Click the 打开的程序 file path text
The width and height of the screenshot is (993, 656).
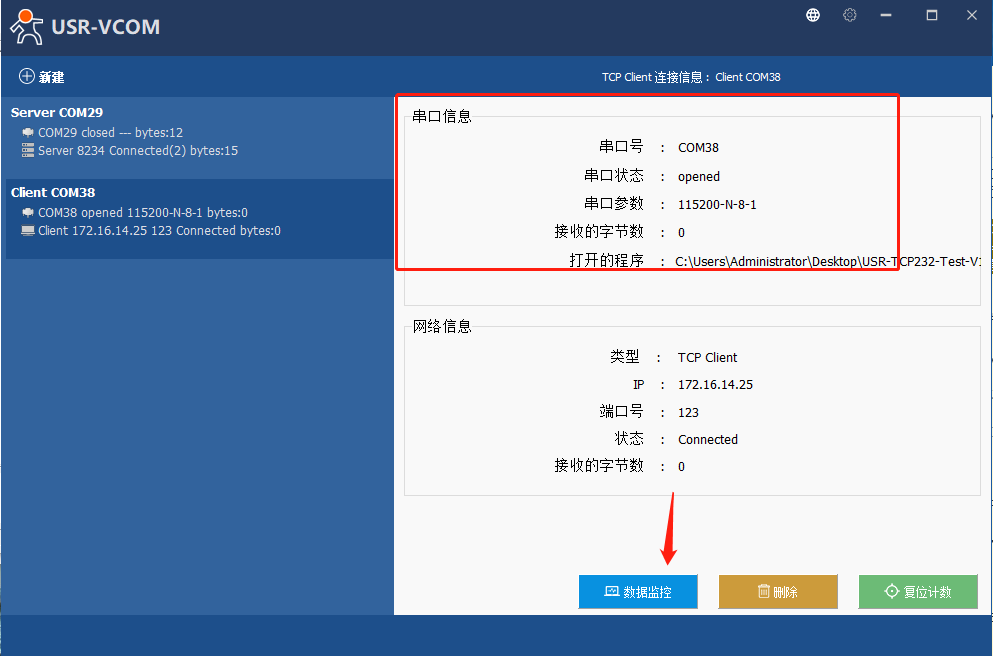pyautogui.click(x=827, y=261)
